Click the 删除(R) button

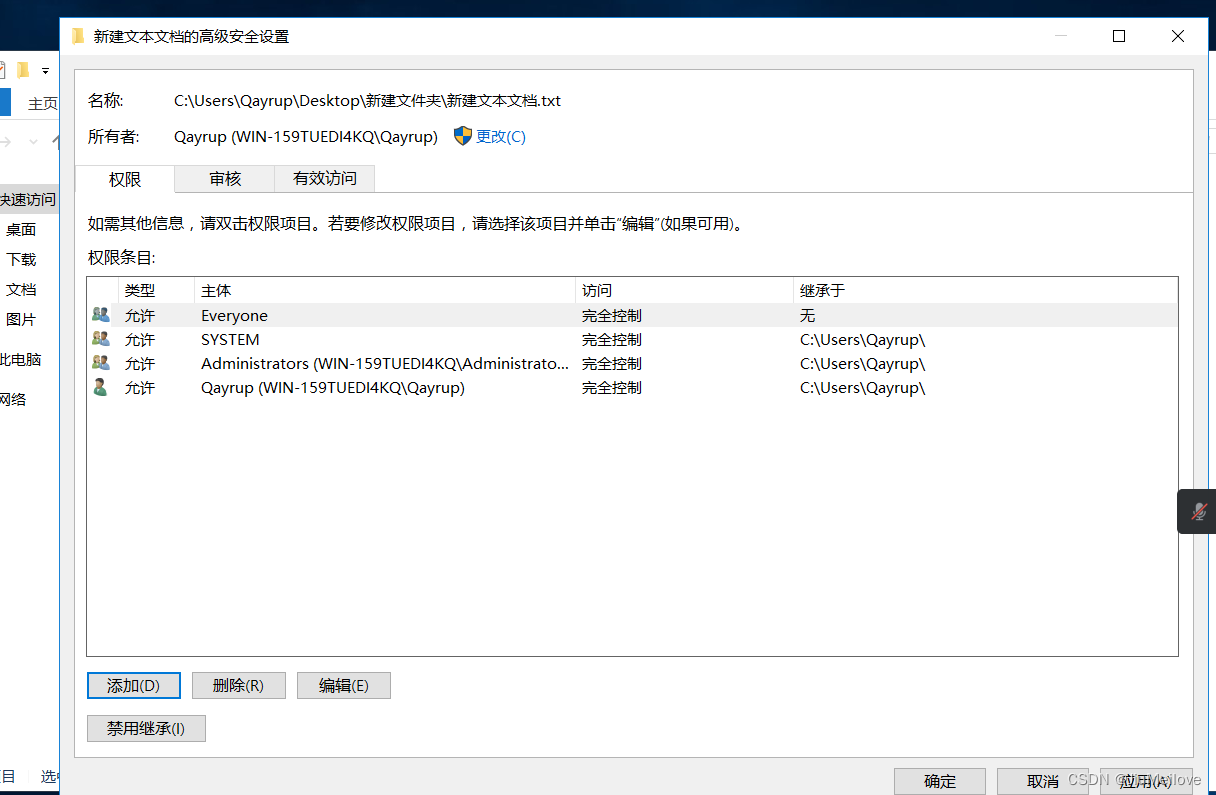pyautogui.click(x=239, y=685)
